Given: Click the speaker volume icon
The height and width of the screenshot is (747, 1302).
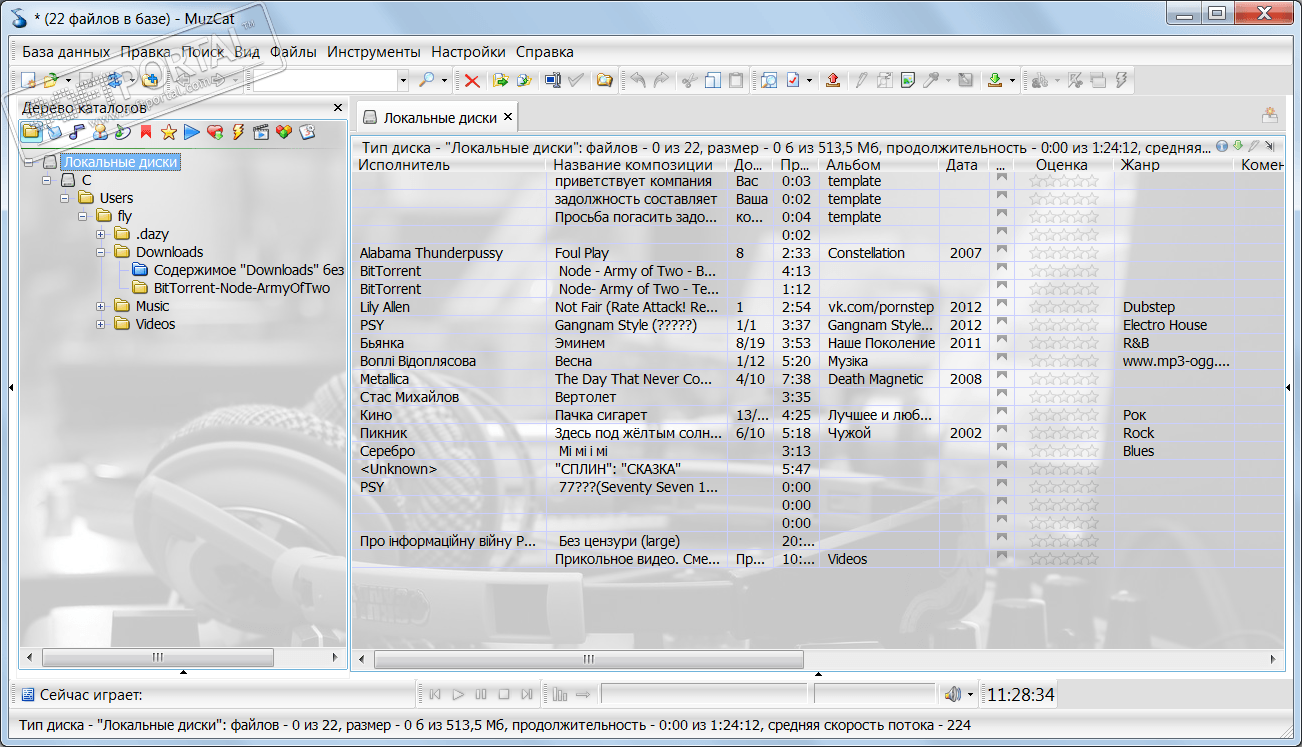Looking at the screenshot, I should pyautogui.click(x=951, y=694).
